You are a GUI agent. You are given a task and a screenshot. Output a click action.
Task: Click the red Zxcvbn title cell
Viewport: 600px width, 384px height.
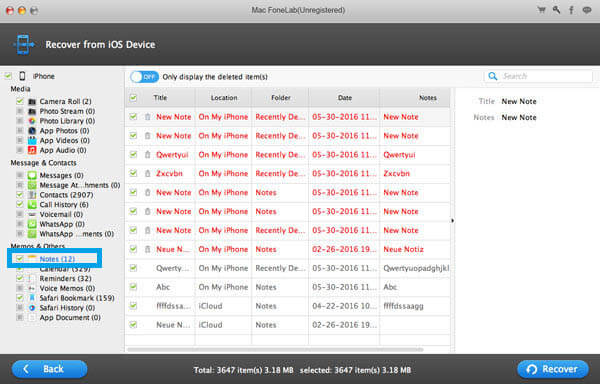pyautogui.click(x=169, y=174)
